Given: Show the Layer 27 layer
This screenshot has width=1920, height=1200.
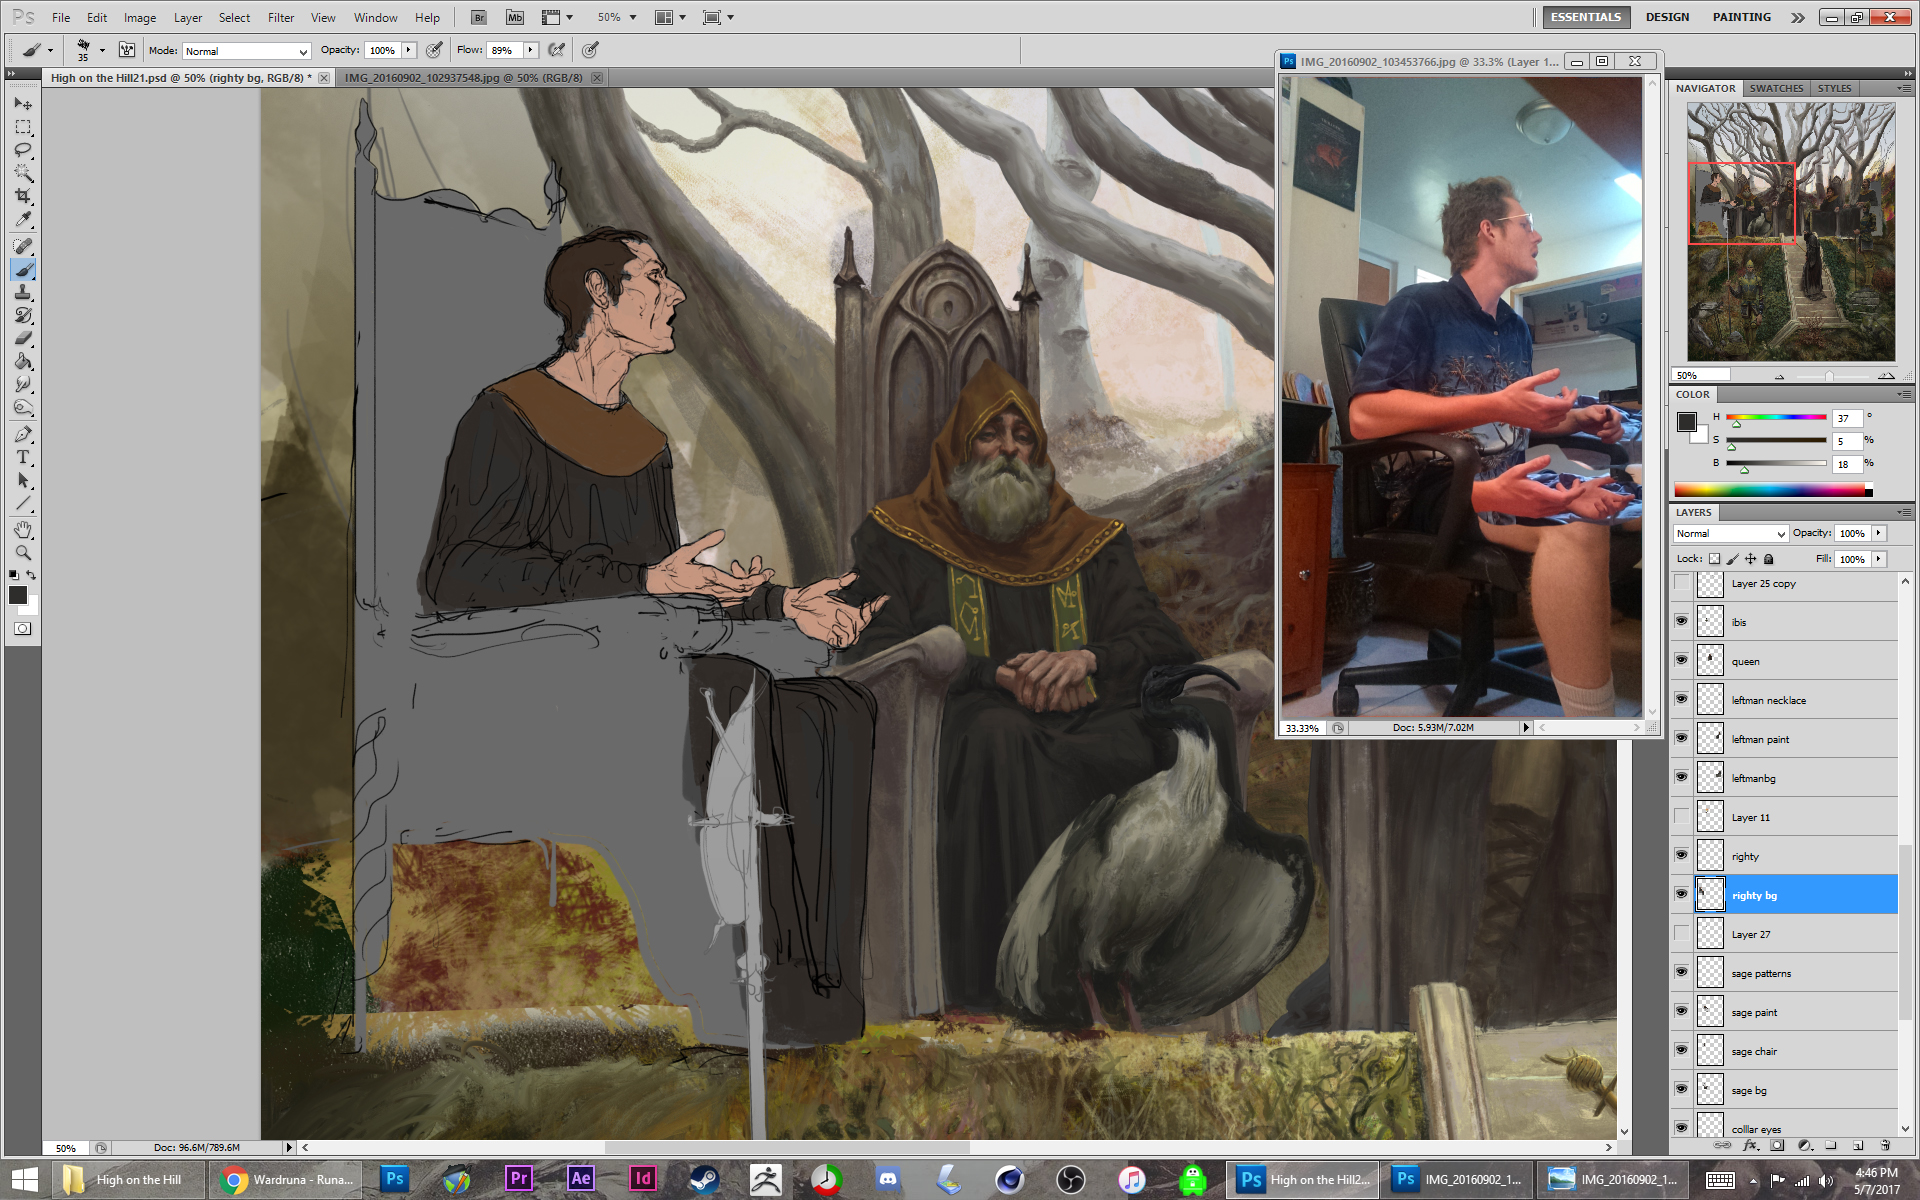Looking at the screenshot, I should pos(1682,933).
